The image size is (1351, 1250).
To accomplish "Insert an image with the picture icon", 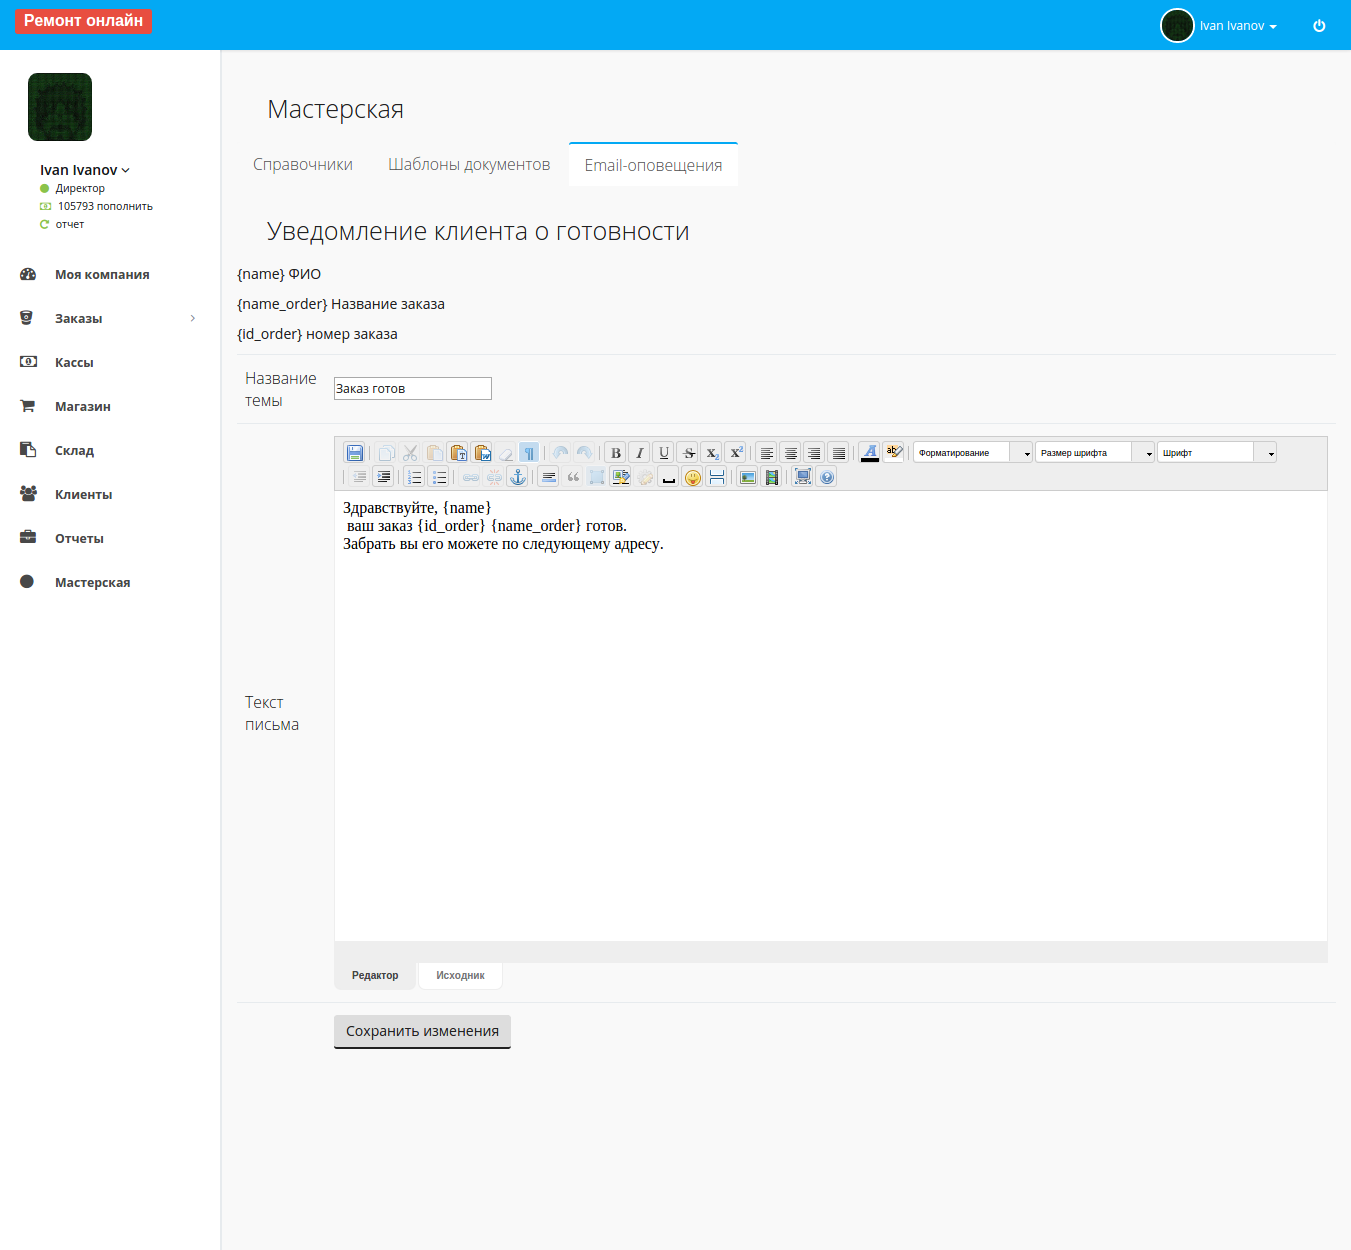I will [748, 477].
